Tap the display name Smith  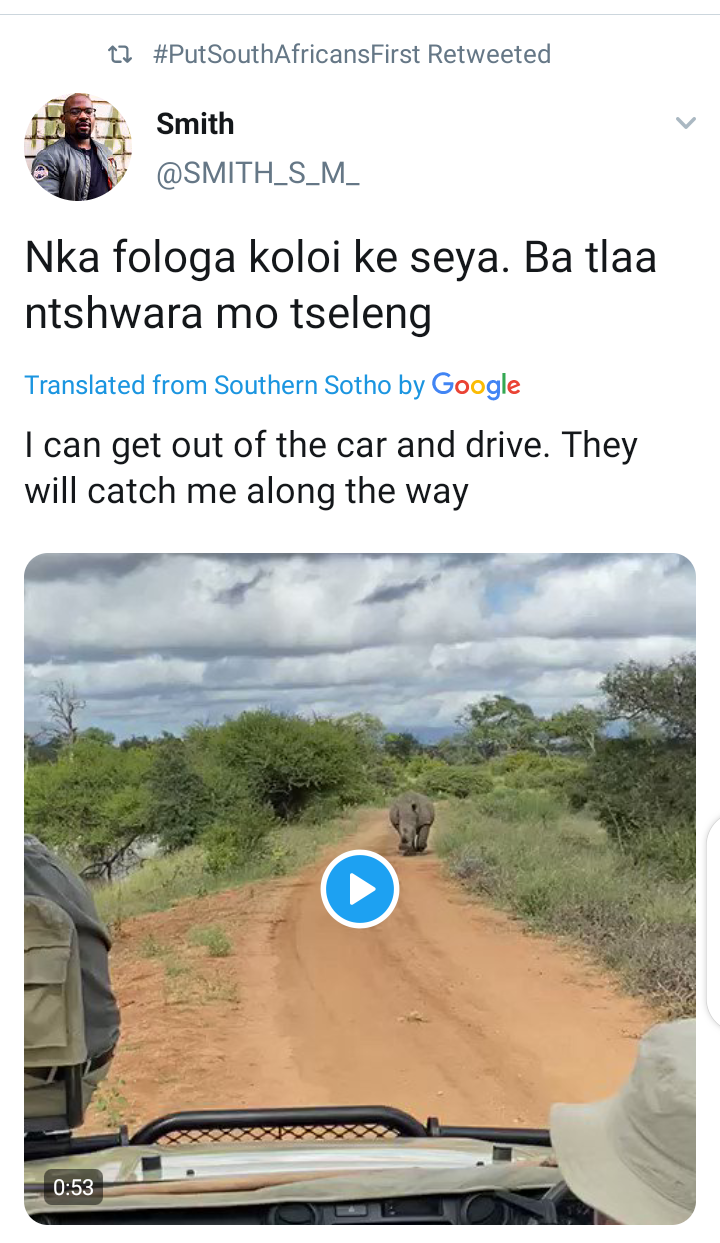coord(195,124)
